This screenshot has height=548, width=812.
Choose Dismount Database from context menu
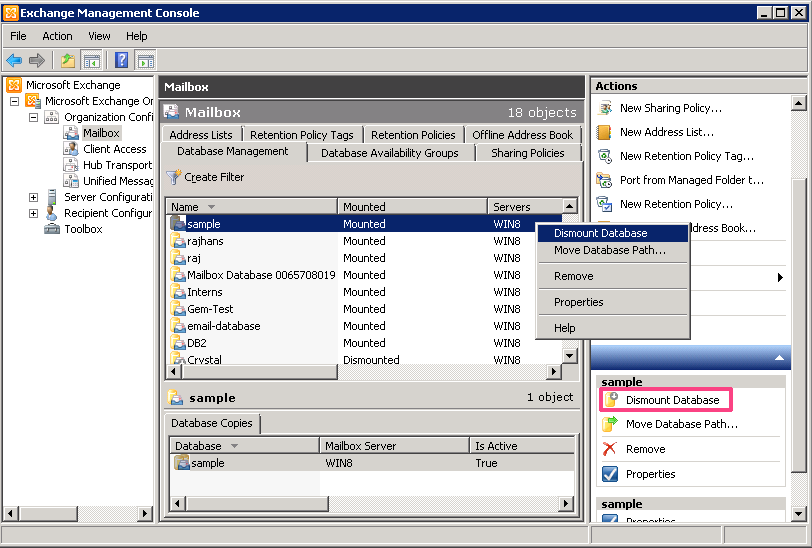point(613,233)
